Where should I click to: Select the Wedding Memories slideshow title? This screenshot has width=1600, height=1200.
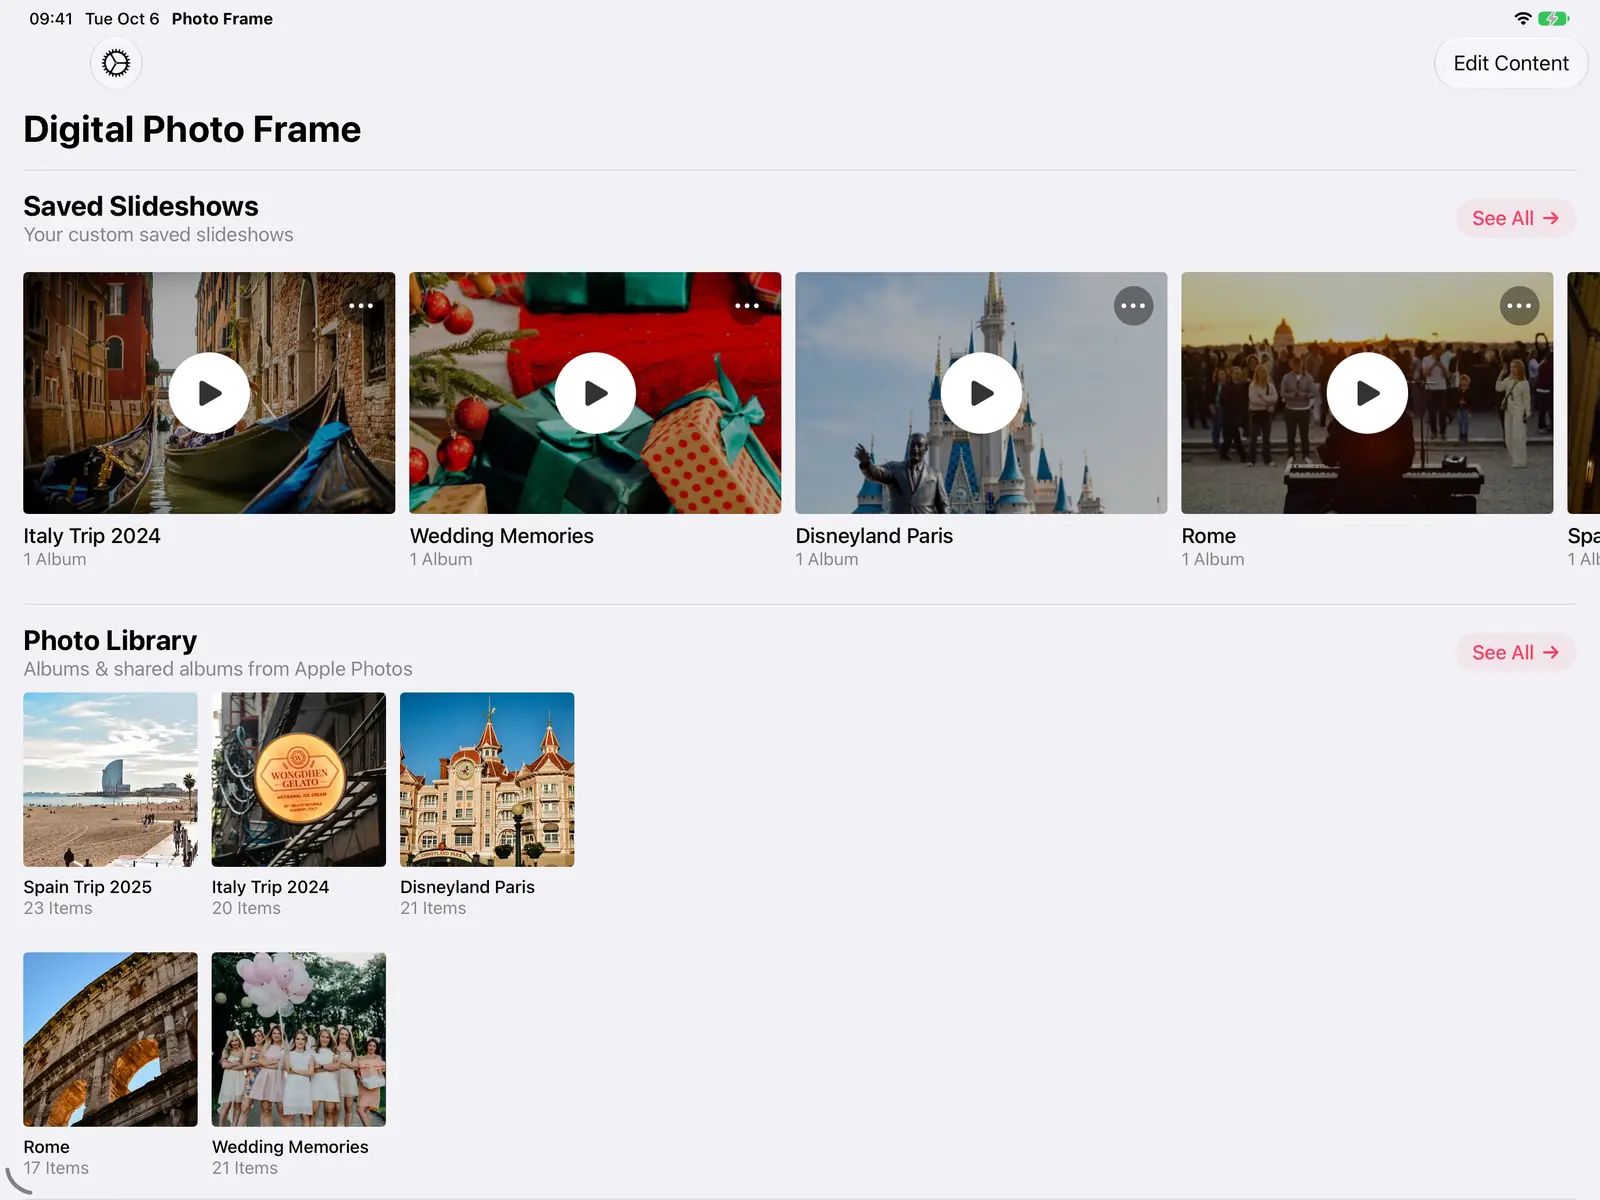[501, 536]
